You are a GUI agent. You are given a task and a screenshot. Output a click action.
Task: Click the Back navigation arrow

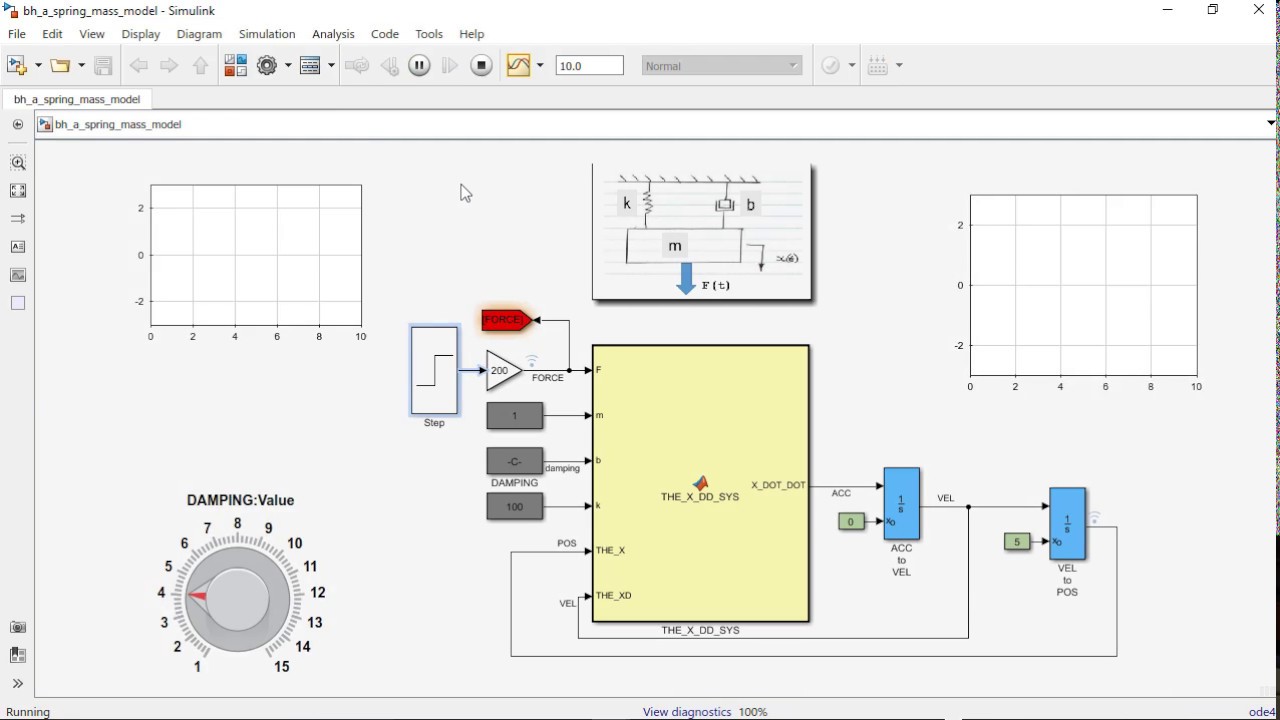pyautogui.click(x=138, y=66)
